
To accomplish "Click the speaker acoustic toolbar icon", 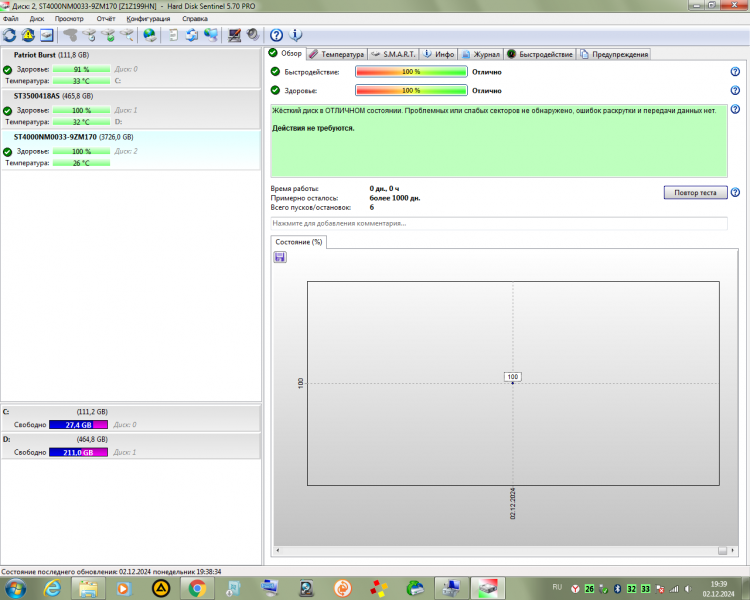I will click(253, 35).
